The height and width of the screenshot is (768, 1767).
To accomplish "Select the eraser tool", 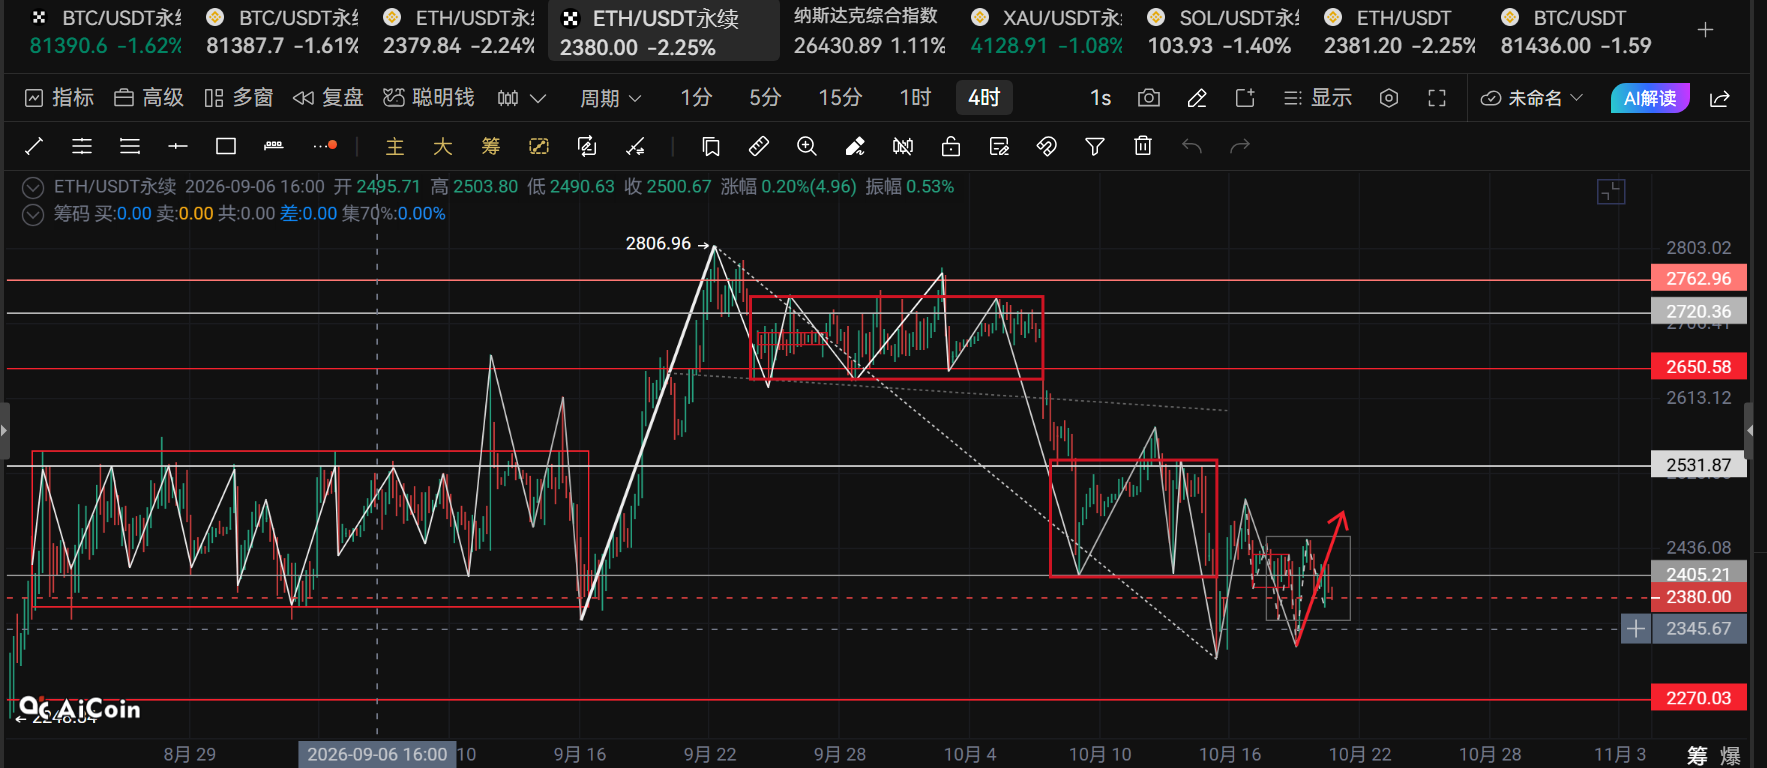I will pyautogui.click(x=855, y=147).
